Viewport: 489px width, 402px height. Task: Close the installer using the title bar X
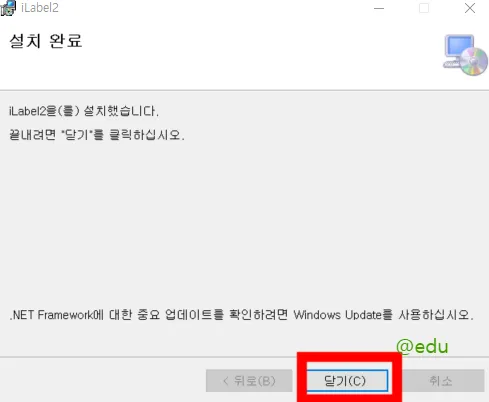(470, 8)
